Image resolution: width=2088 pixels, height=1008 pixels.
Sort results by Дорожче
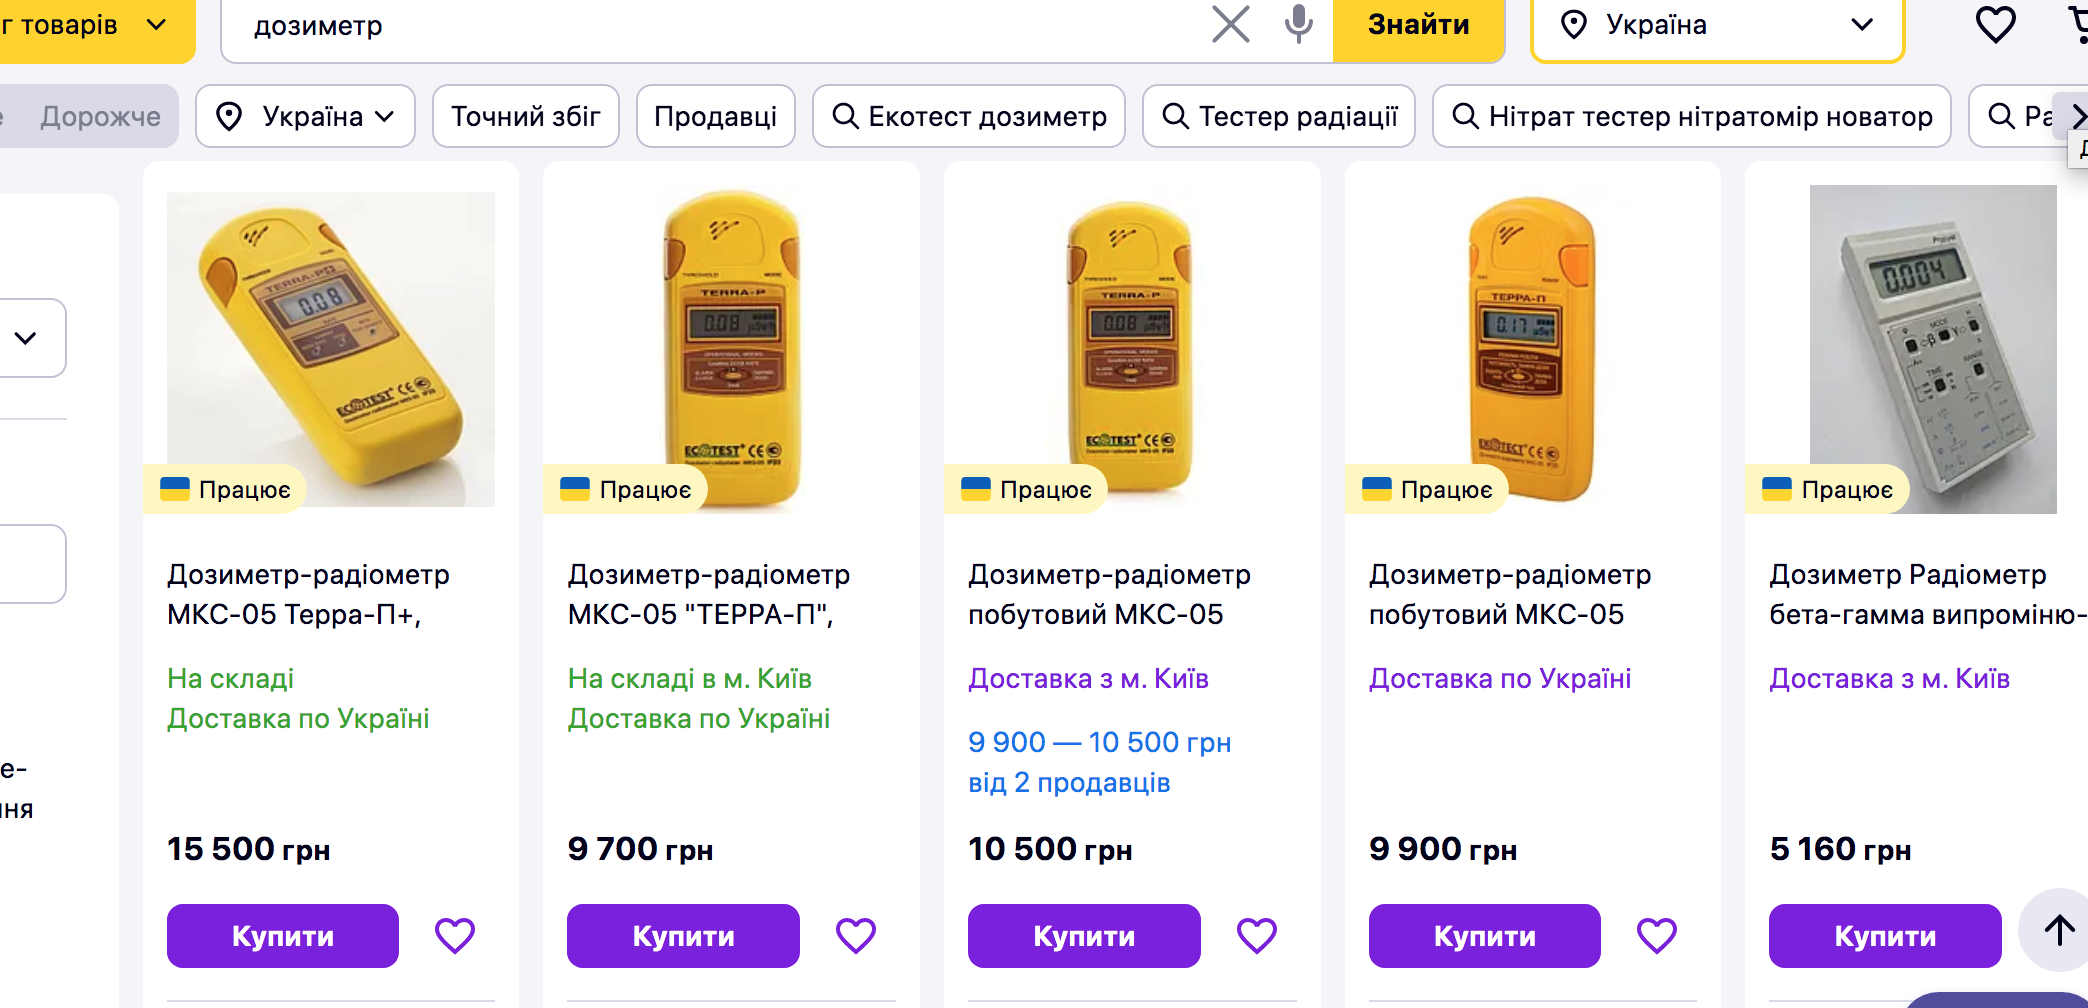coord(100,117)
